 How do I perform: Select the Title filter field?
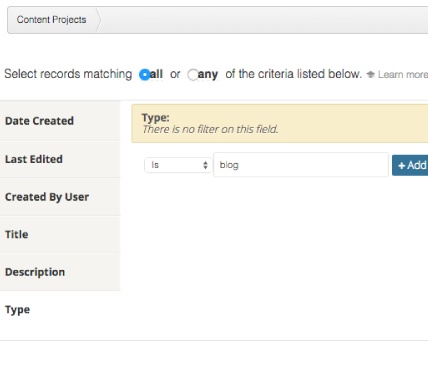[60, 234]
